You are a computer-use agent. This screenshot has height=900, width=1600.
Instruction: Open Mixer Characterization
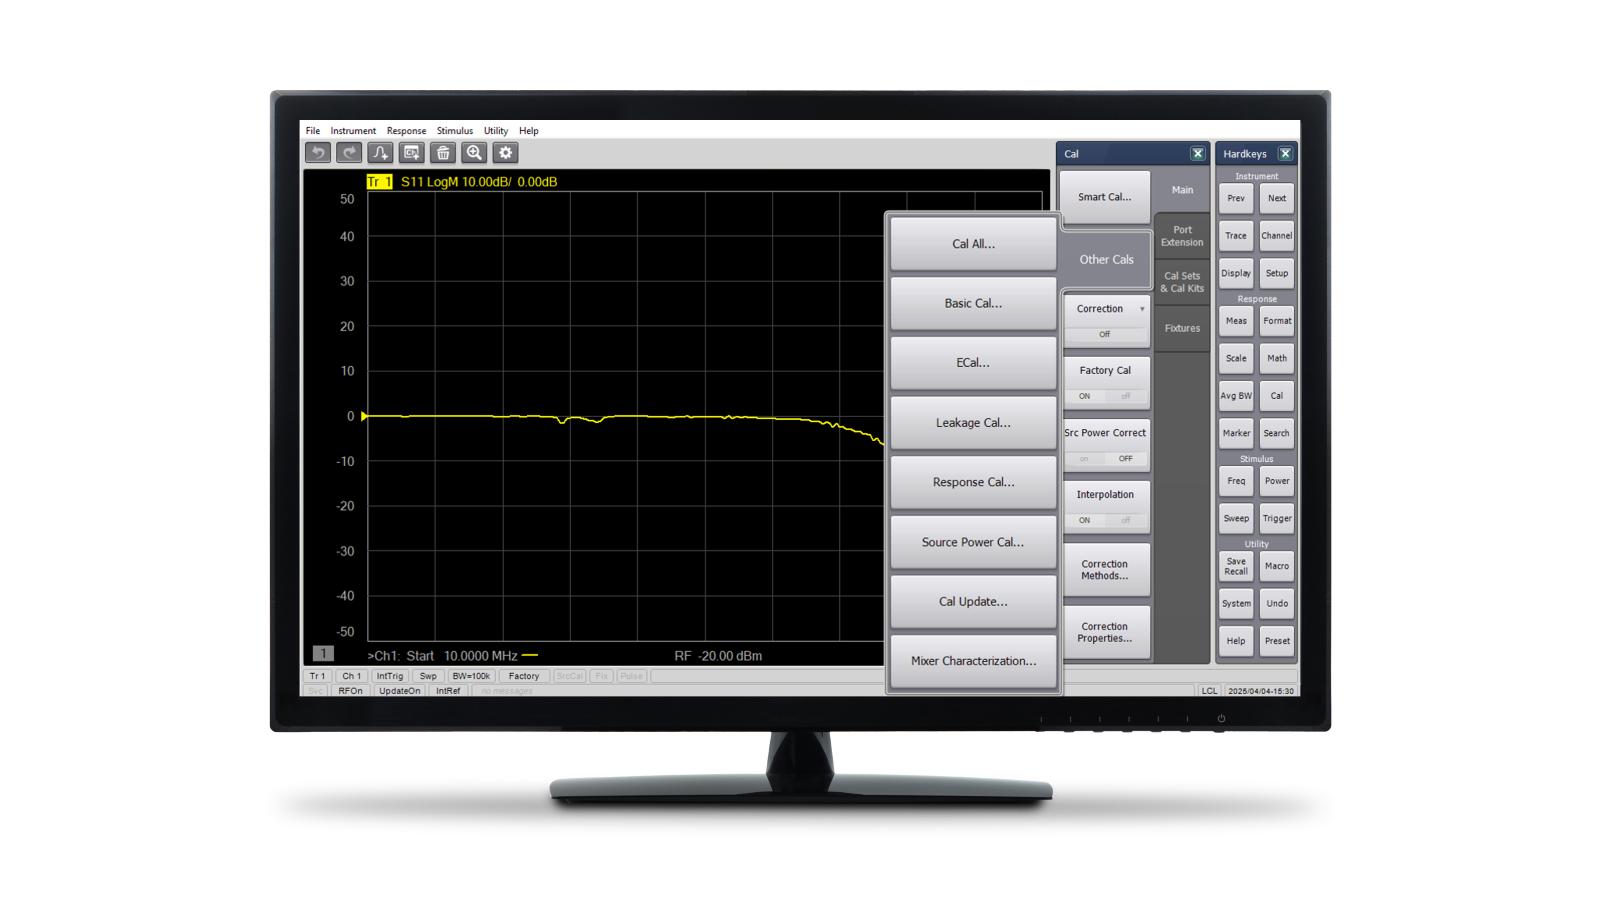[x=973, y=660]
